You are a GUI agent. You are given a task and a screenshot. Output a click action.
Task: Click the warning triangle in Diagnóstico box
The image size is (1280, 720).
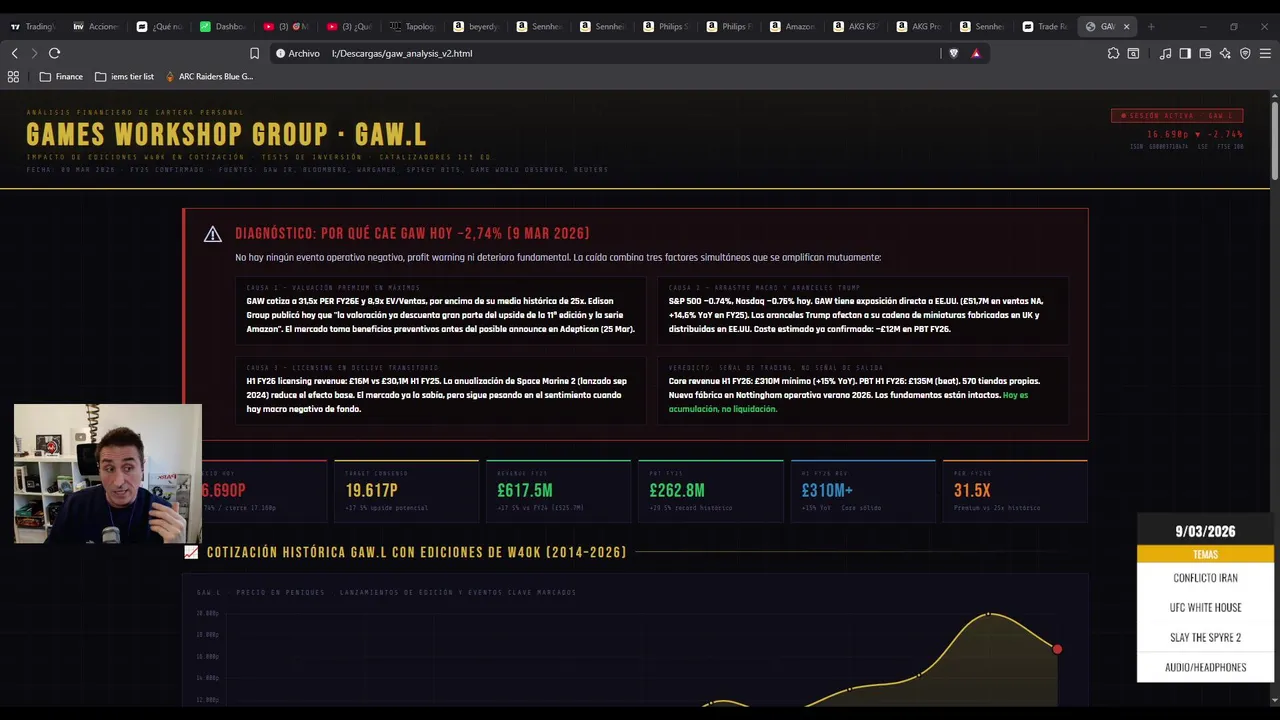point(212,234)
